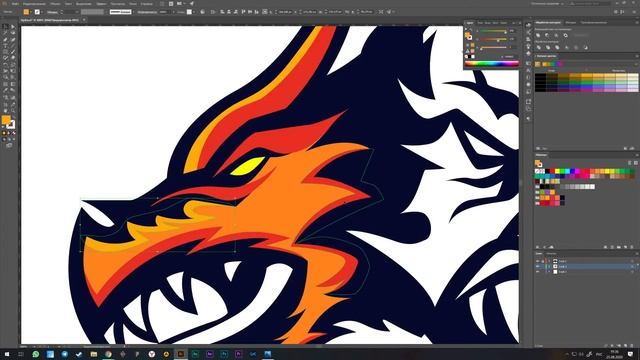Click the Stroke box in toolbar

(x=11, y=124)
